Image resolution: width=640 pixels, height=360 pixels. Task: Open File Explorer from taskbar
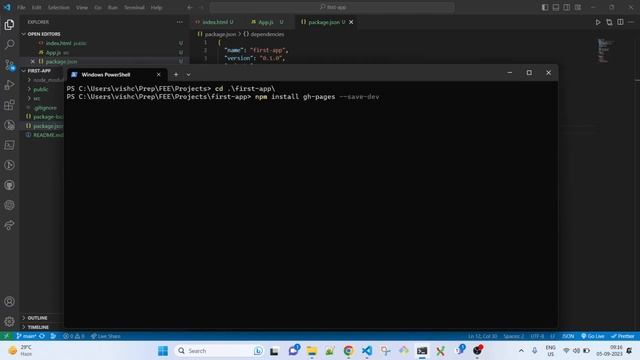tap(312, 351)
